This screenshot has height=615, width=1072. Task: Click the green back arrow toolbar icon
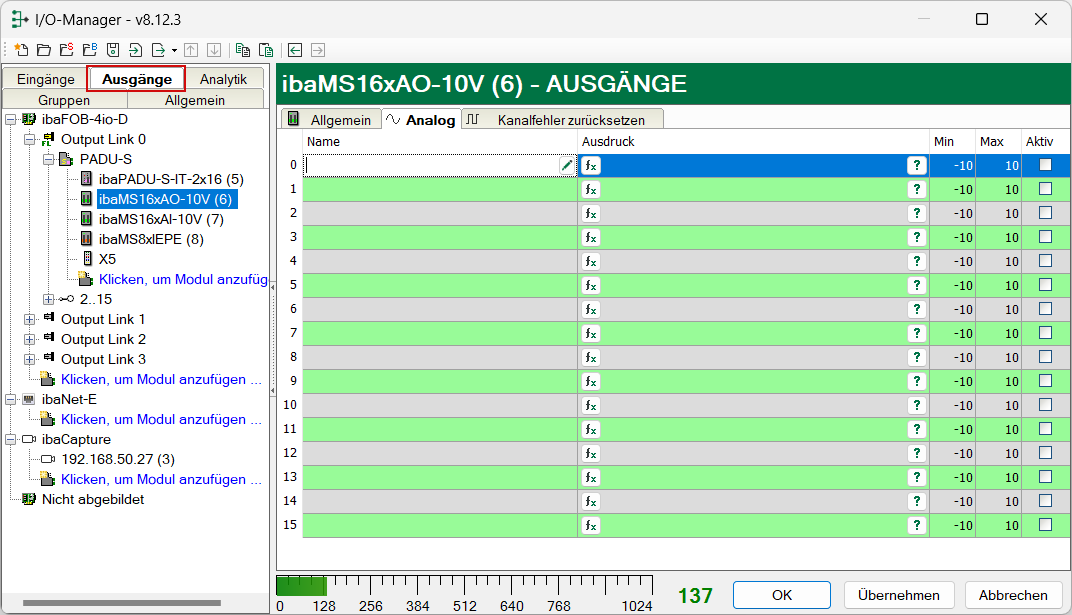pos(295,50)
